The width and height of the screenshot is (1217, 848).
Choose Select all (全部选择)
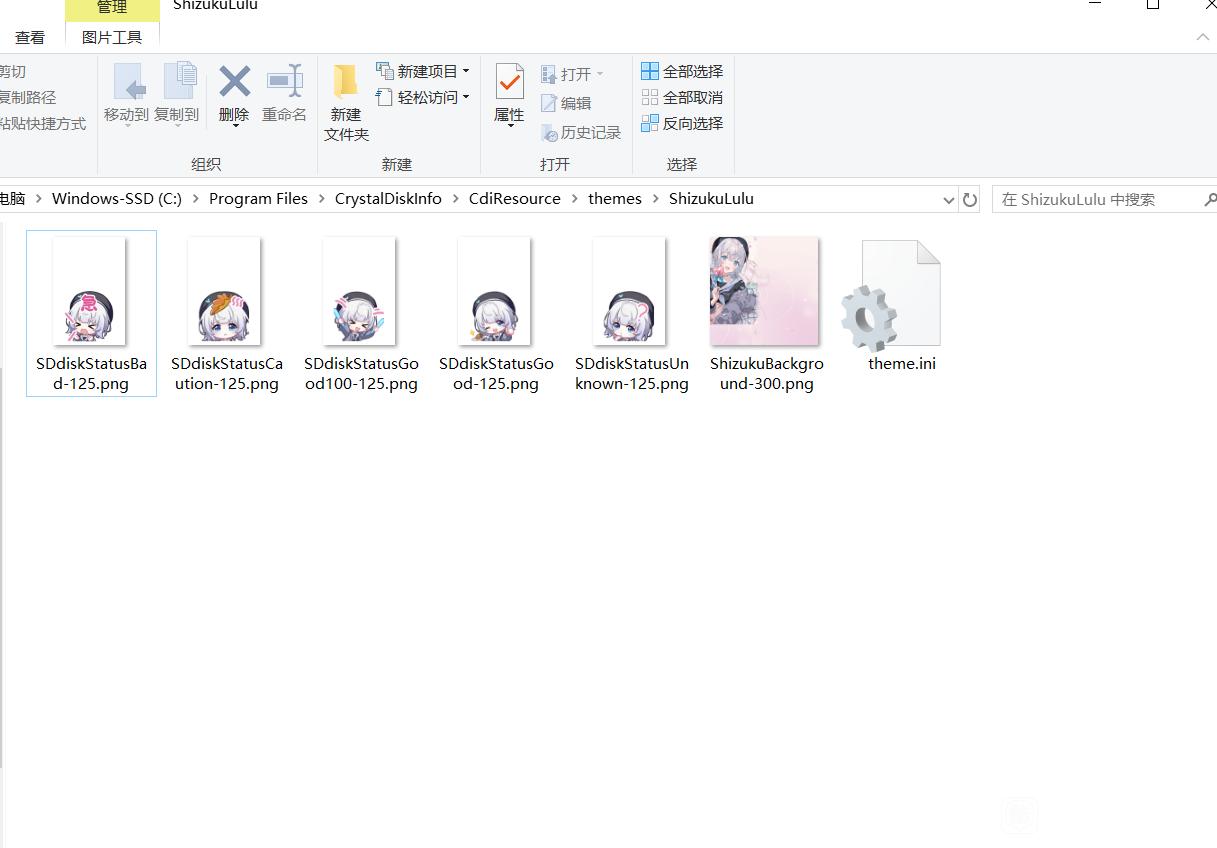point(682,71)
